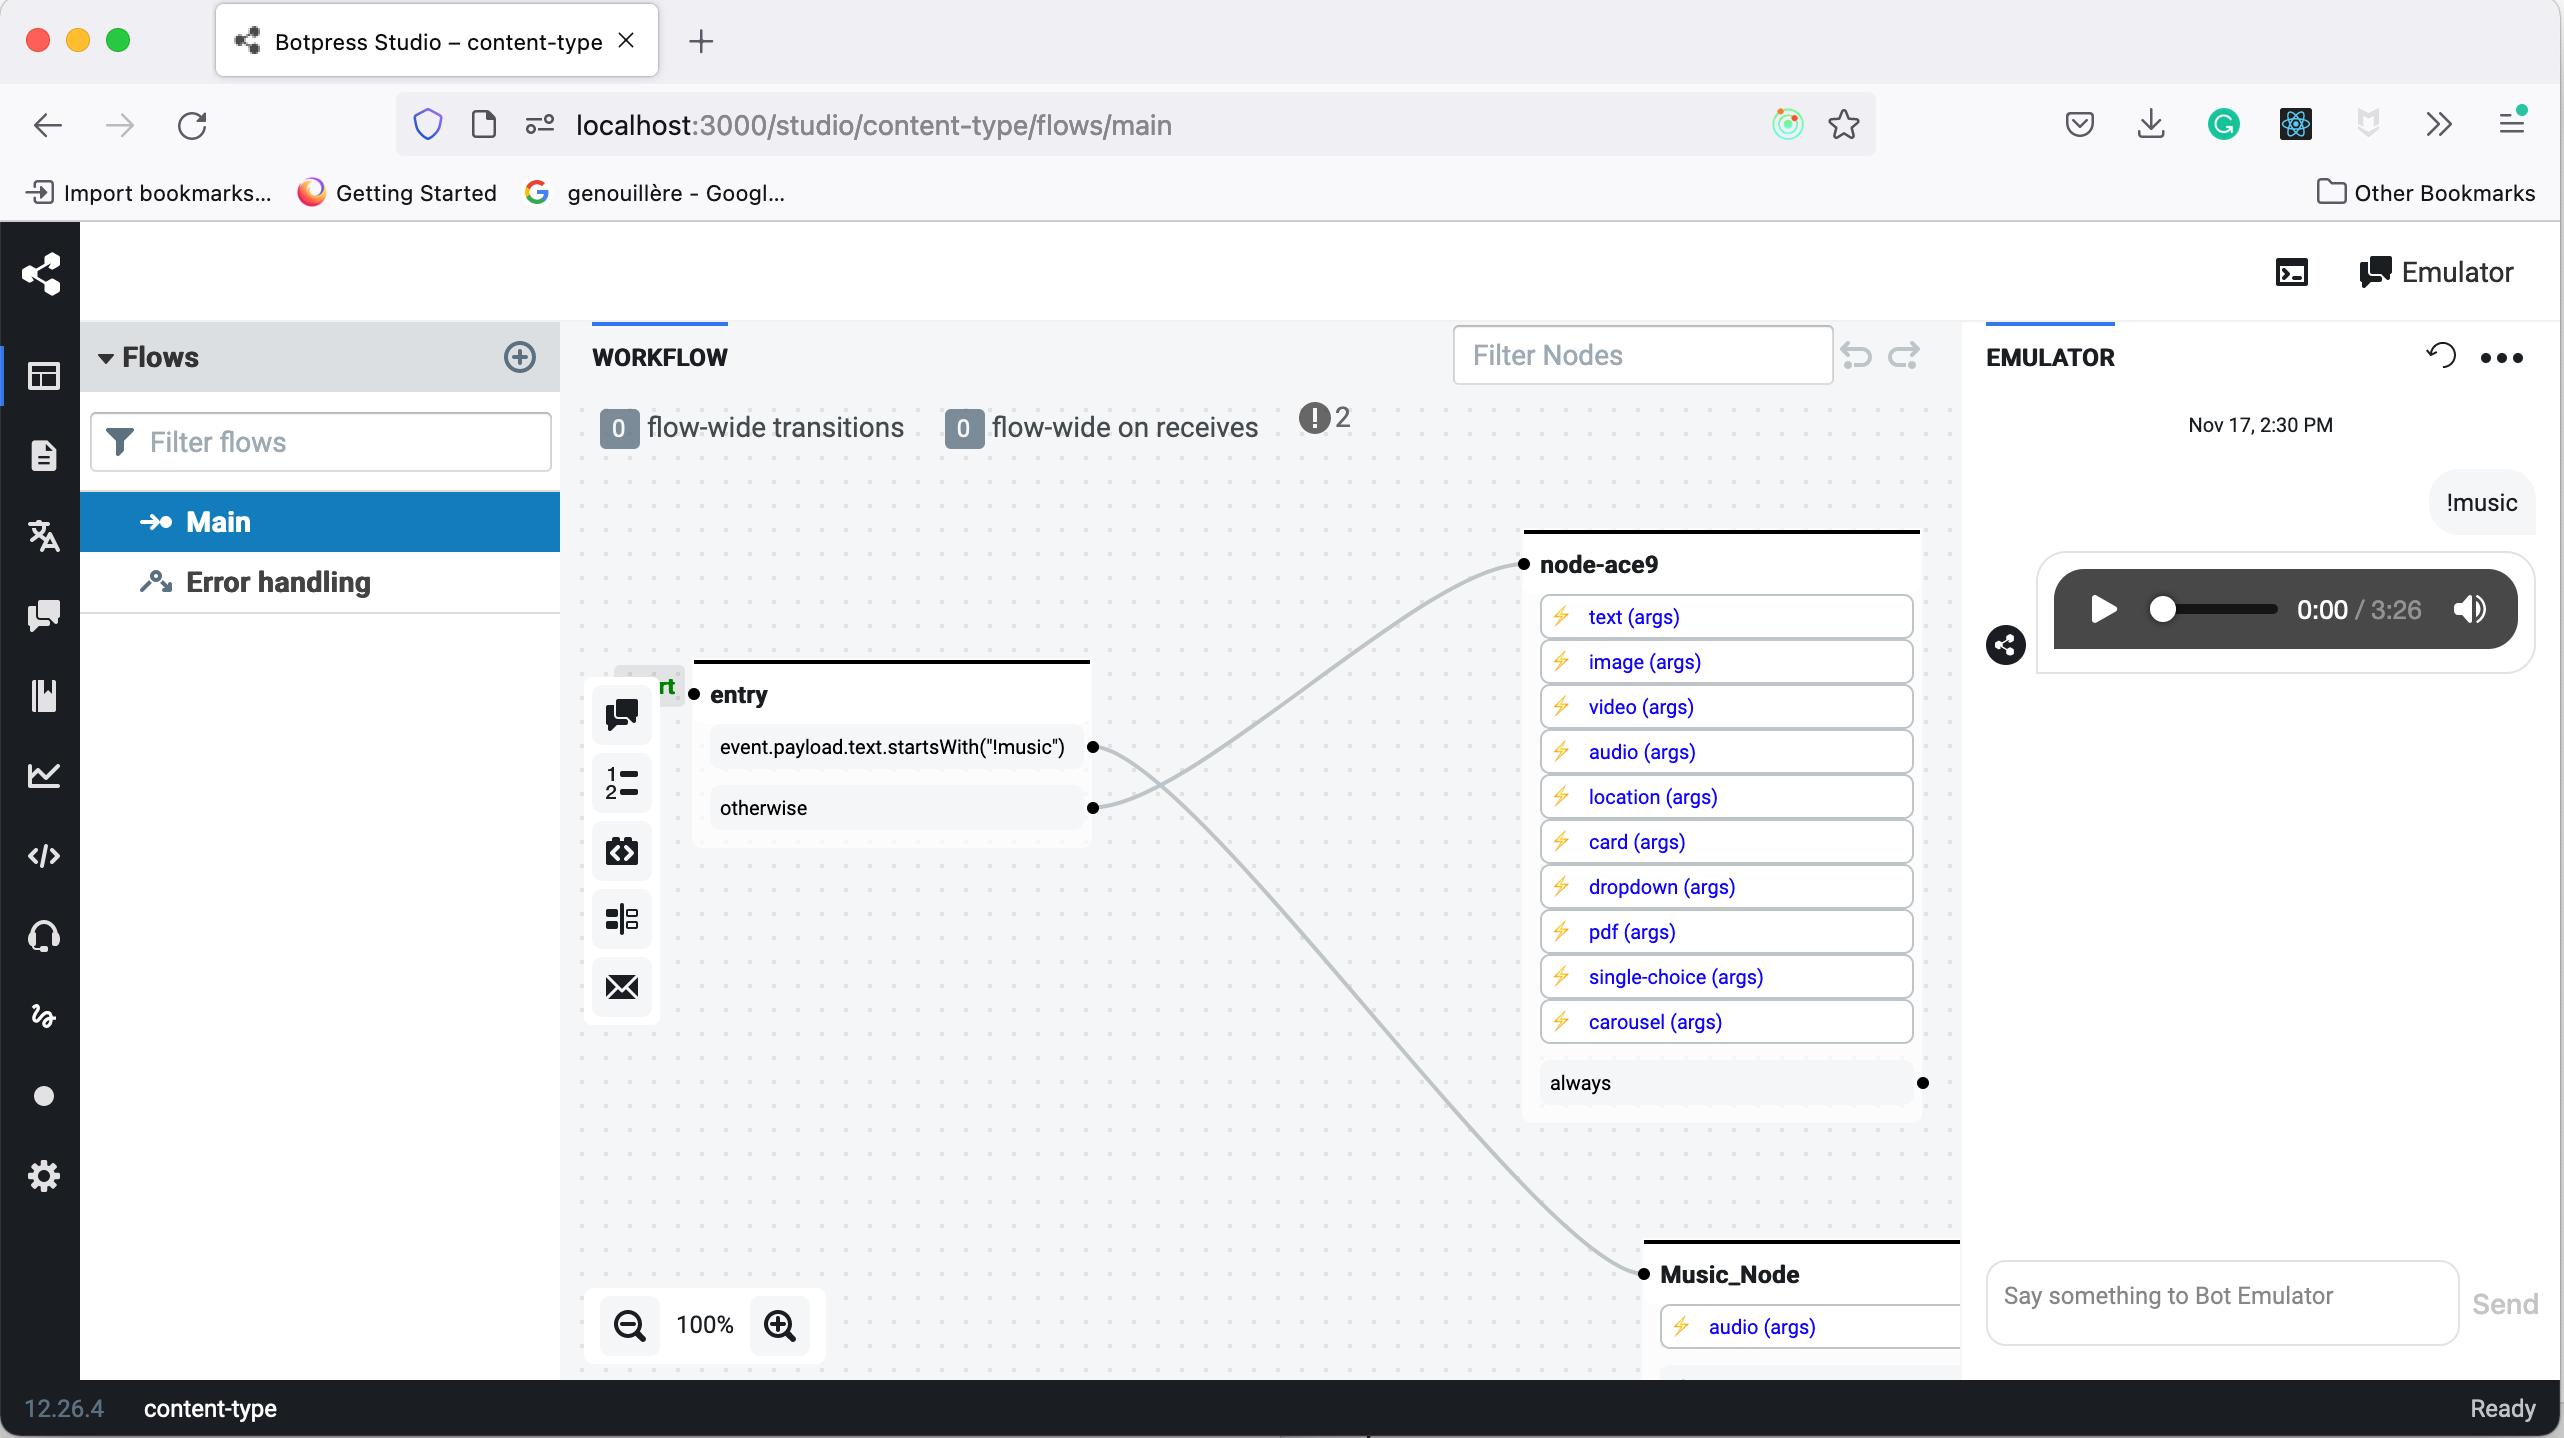Open the Analytics chart icon in sidebar

[x=43, y=776]
